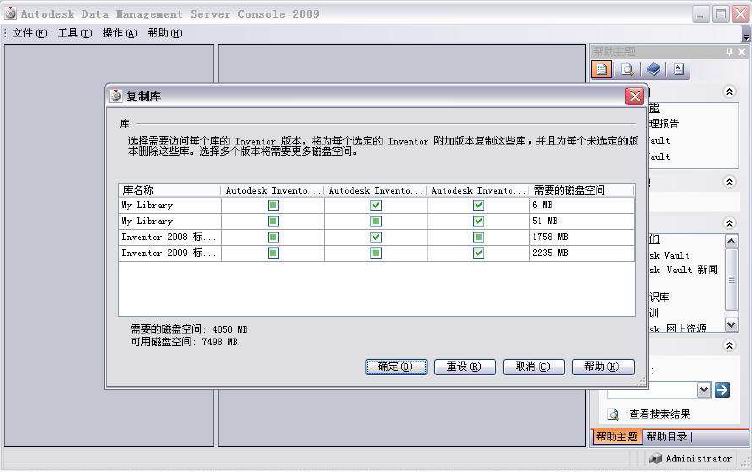Click the blue go arrow beside search box
Viewport: 752px width, 472px height.
tap(722, 389)
